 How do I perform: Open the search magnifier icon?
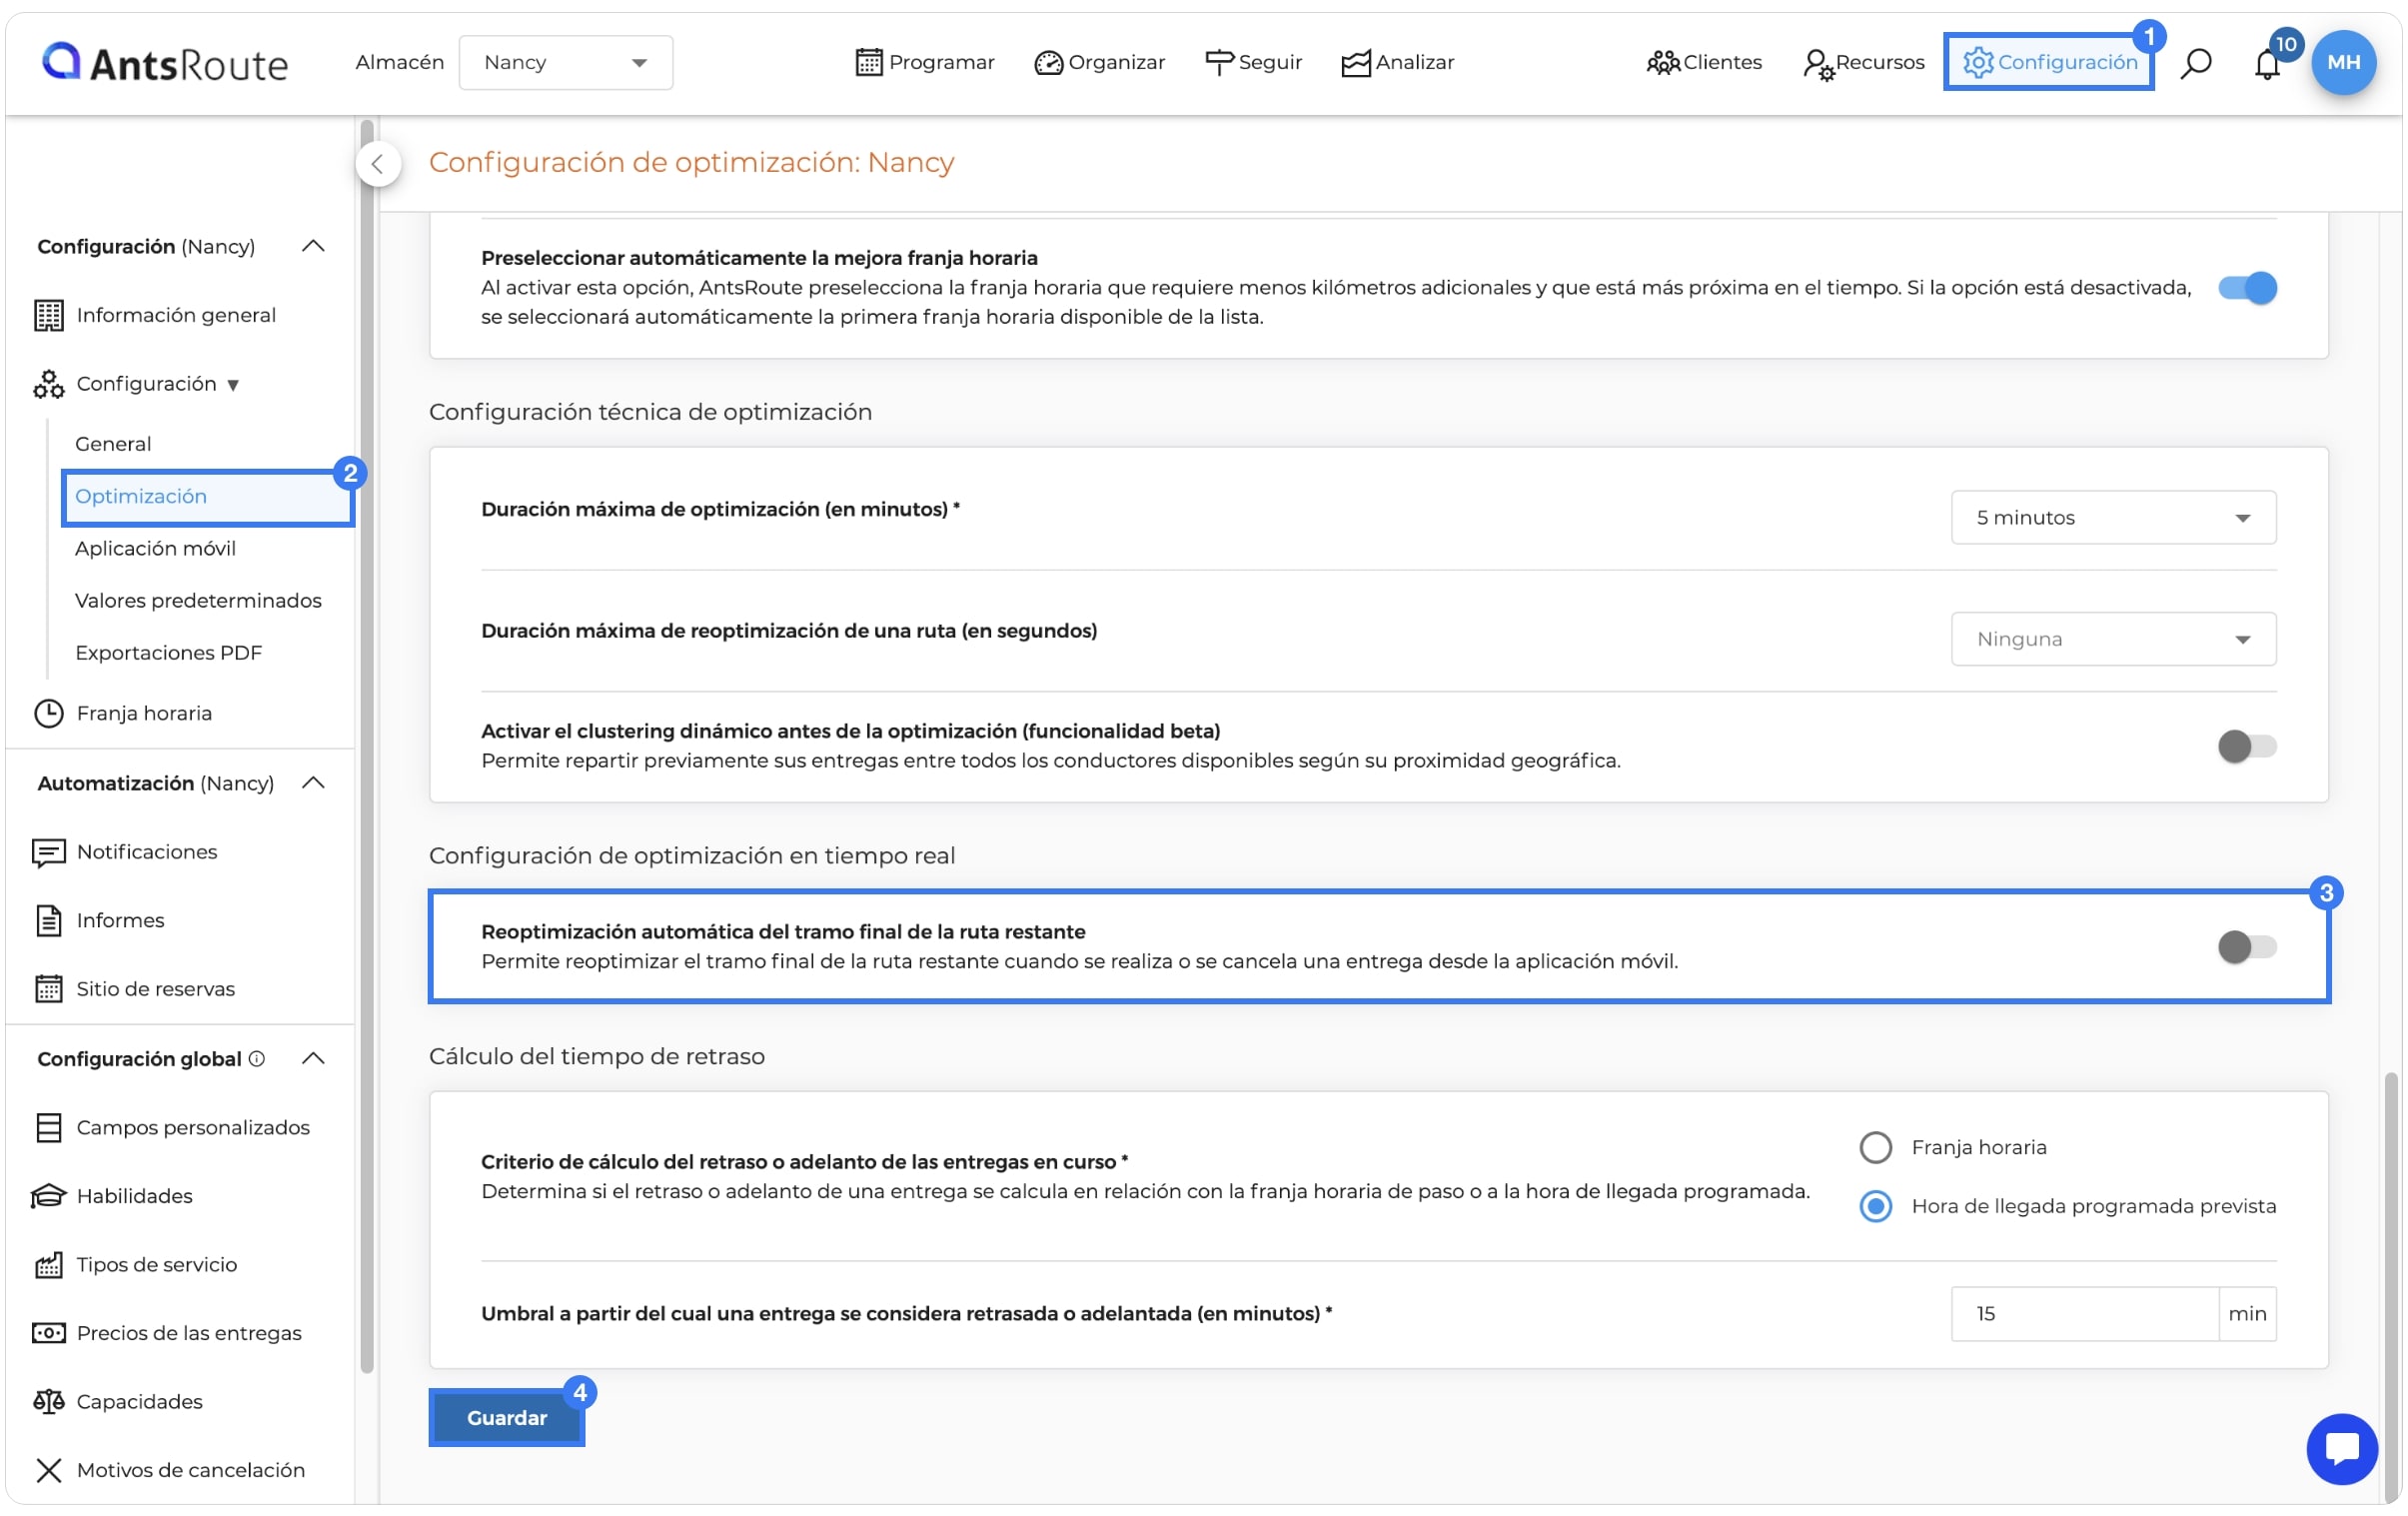click(2195, 63)
